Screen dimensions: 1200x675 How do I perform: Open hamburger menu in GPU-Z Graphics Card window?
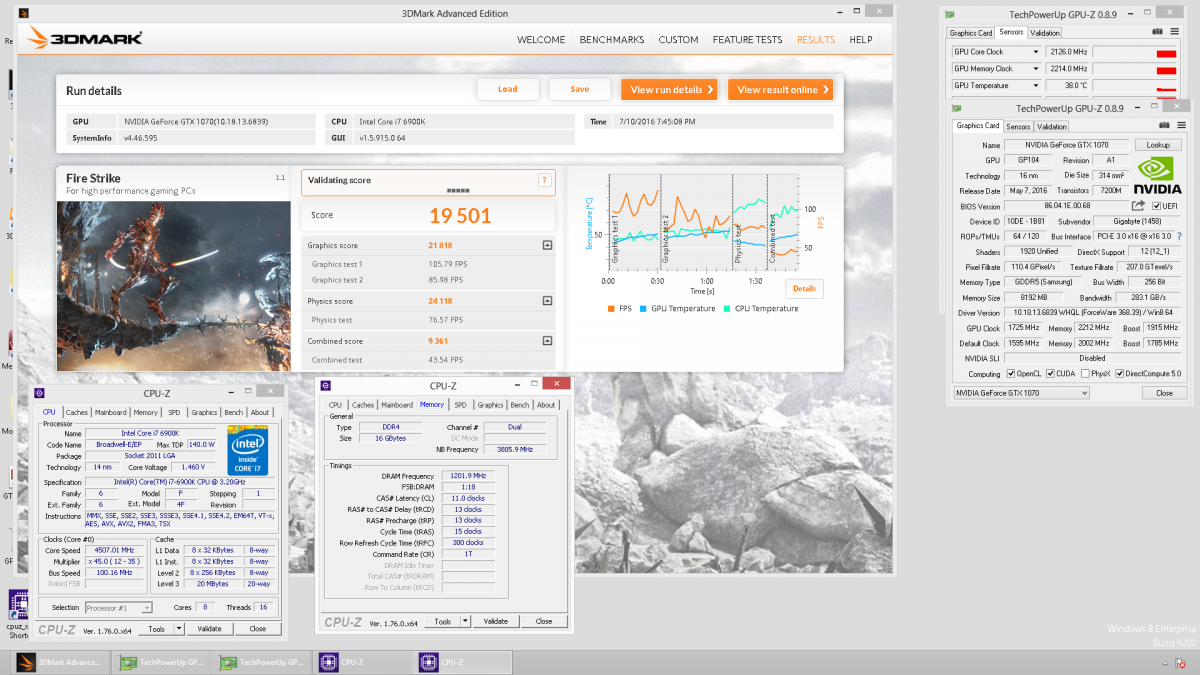1180,126
